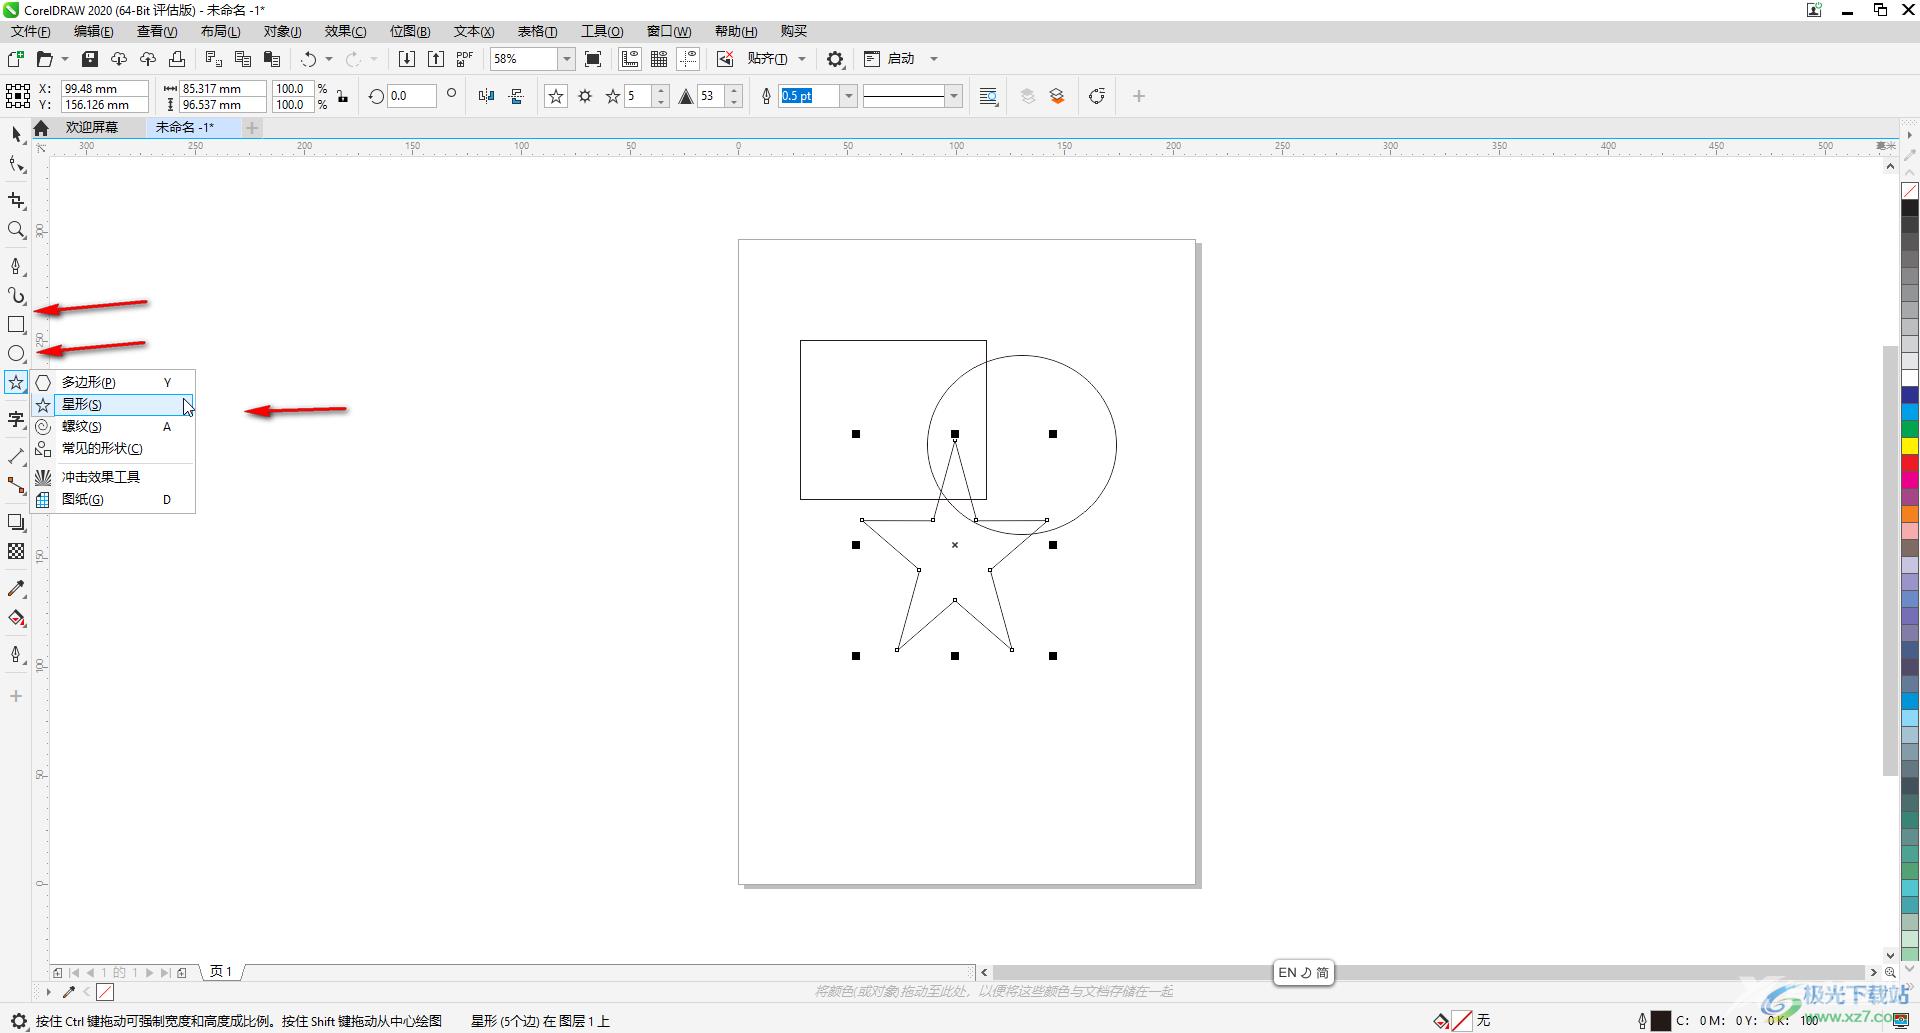Click the no-color swatch atop palette
Screen dimensions: 1920x1033
[1910, 190]
